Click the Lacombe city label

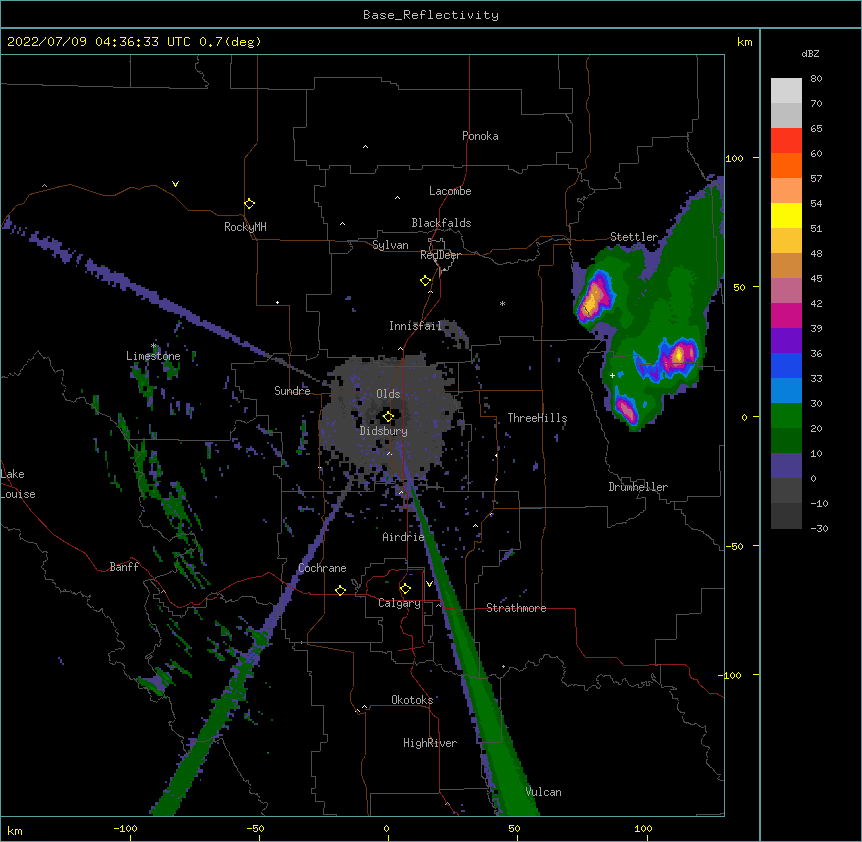tap(450, 191)
